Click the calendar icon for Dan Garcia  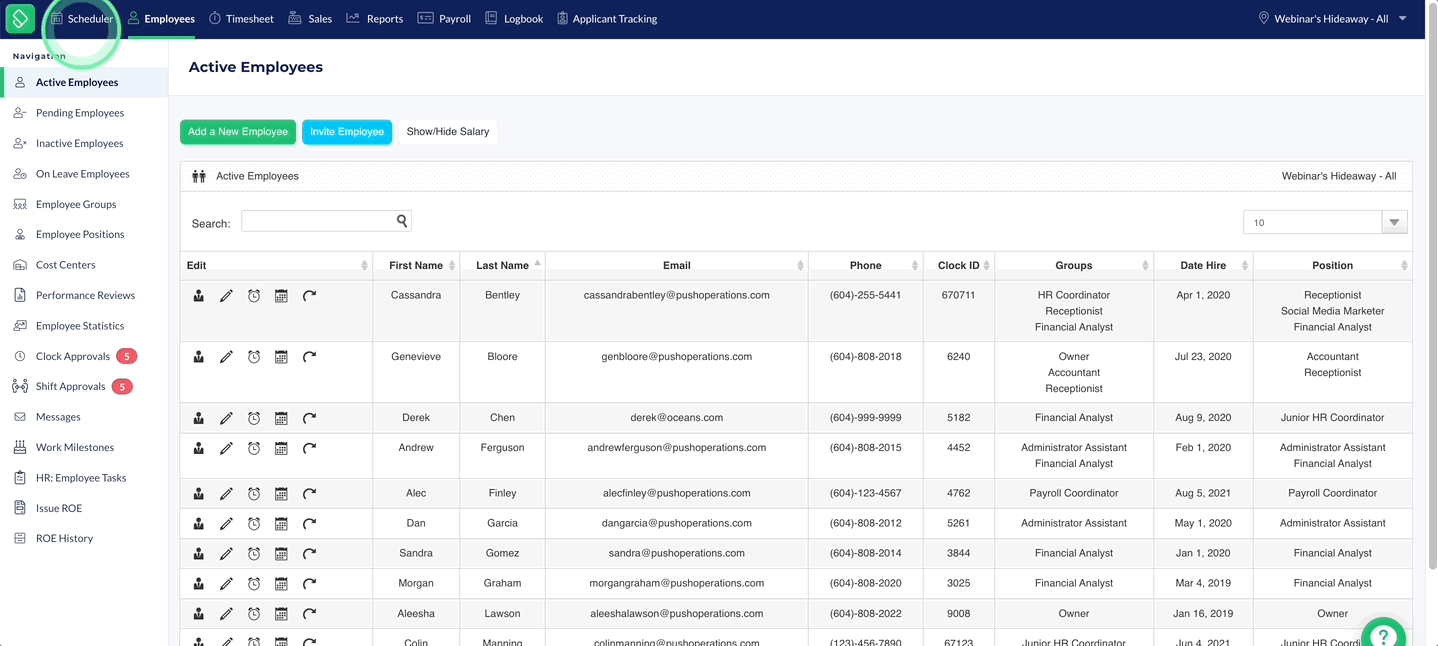[x=281, y=523]
